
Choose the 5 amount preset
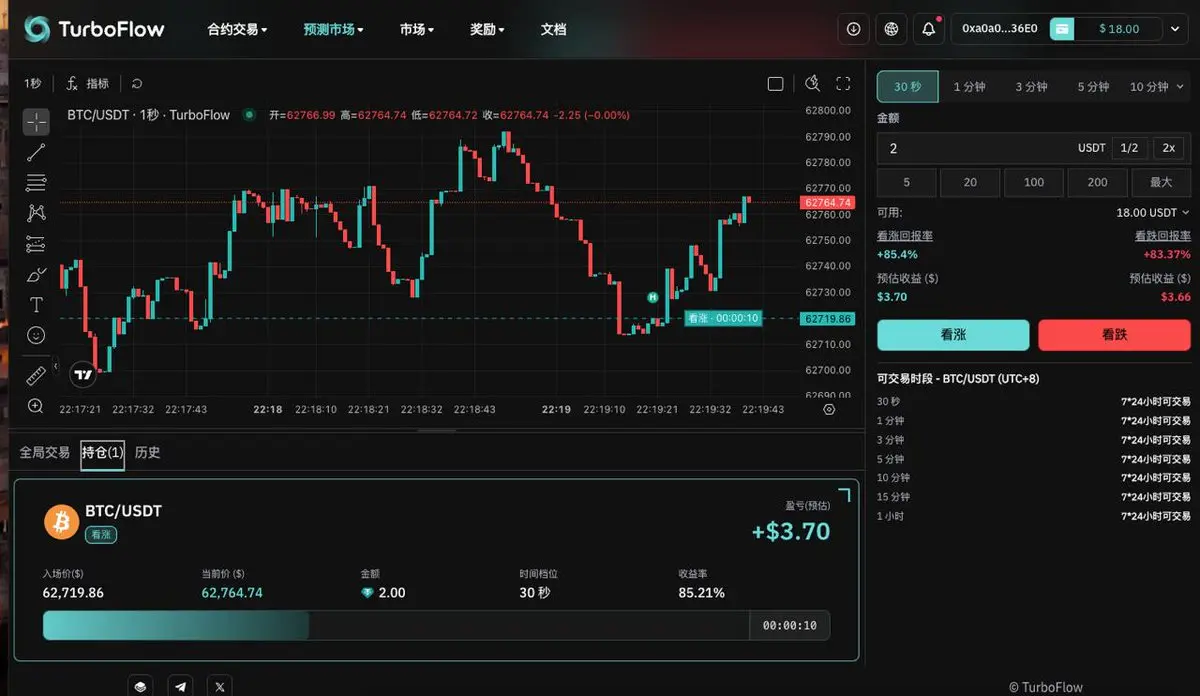pyautogui.click(x=907, y=182)
